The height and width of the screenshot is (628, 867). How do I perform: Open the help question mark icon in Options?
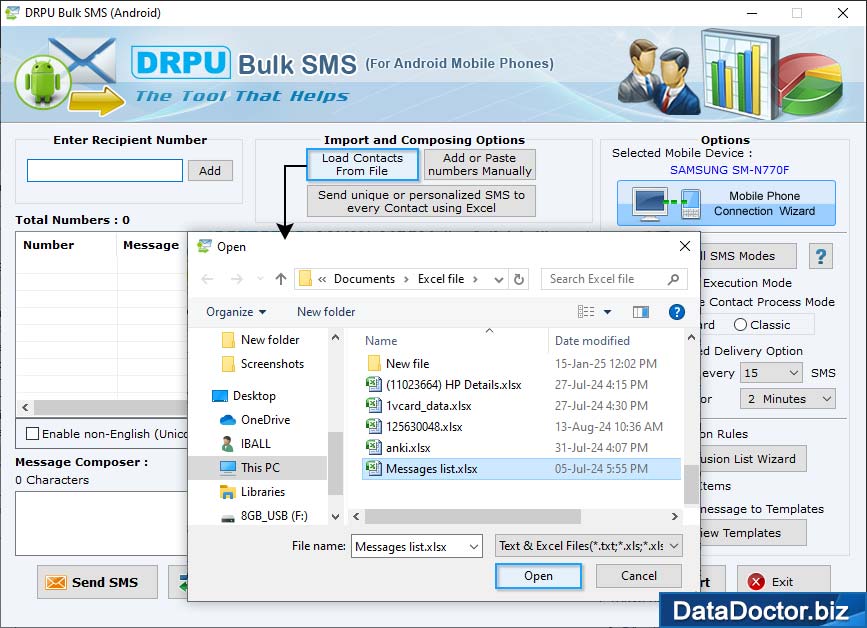(821, 256)
